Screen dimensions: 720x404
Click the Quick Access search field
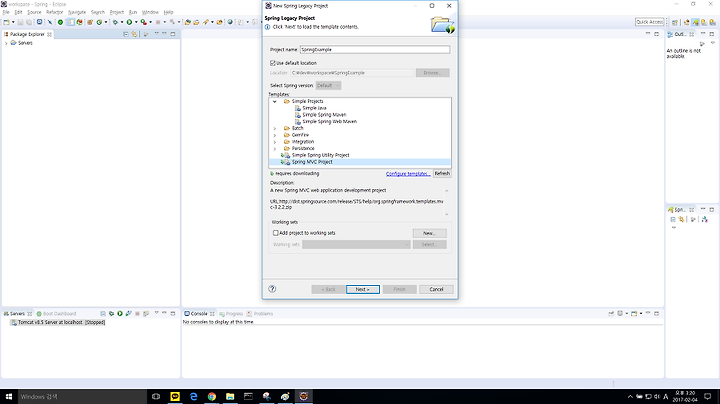[649, 22]
